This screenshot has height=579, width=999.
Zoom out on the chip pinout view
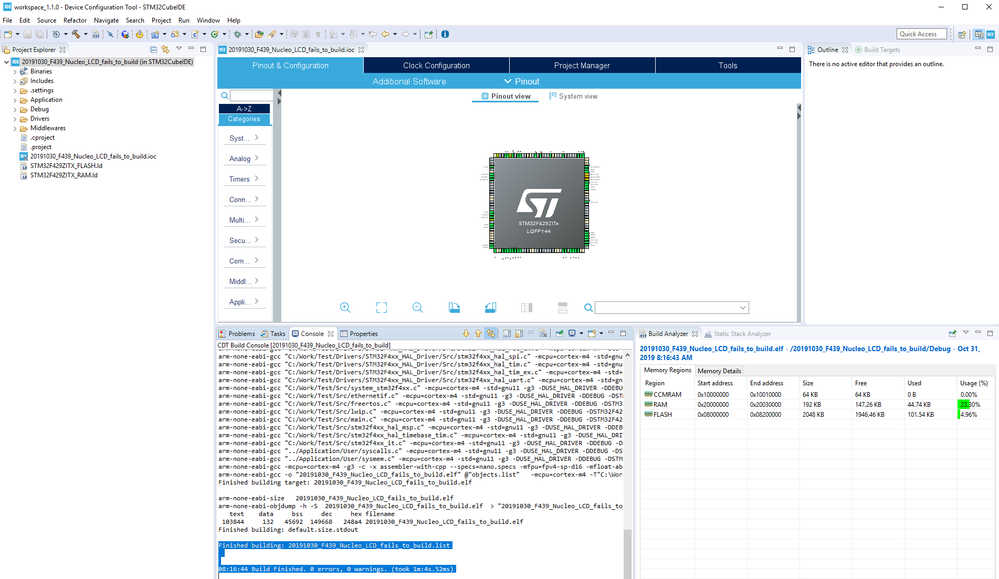click(417, 308)
